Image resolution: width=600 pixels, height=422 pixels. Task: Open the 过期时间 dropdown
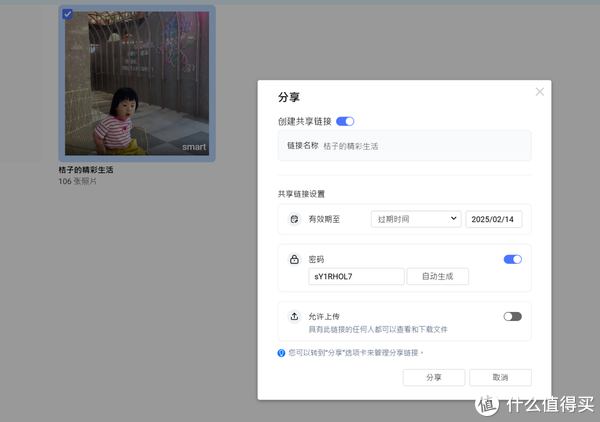coord(415,219)
